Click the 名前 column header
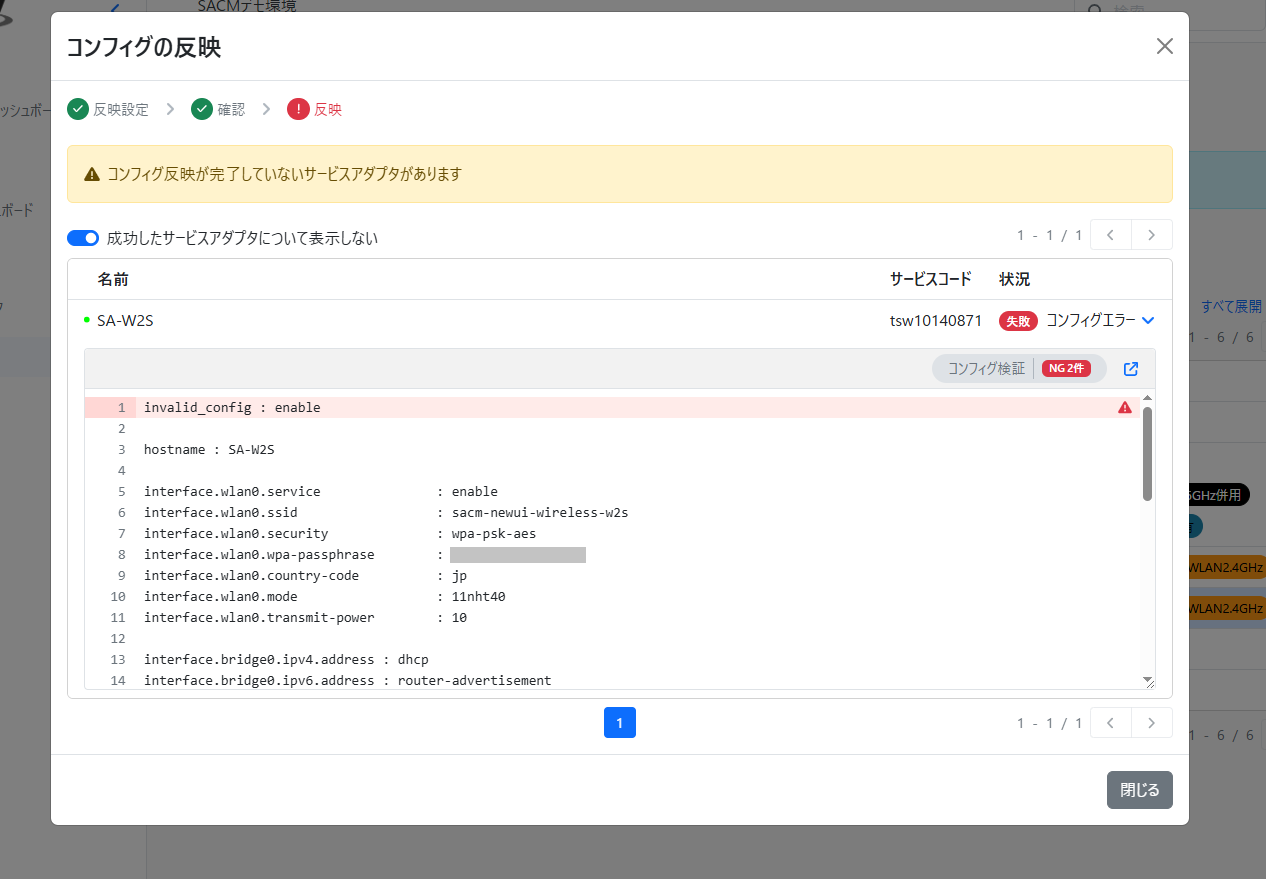1266x879 pixels. [113, 279]
